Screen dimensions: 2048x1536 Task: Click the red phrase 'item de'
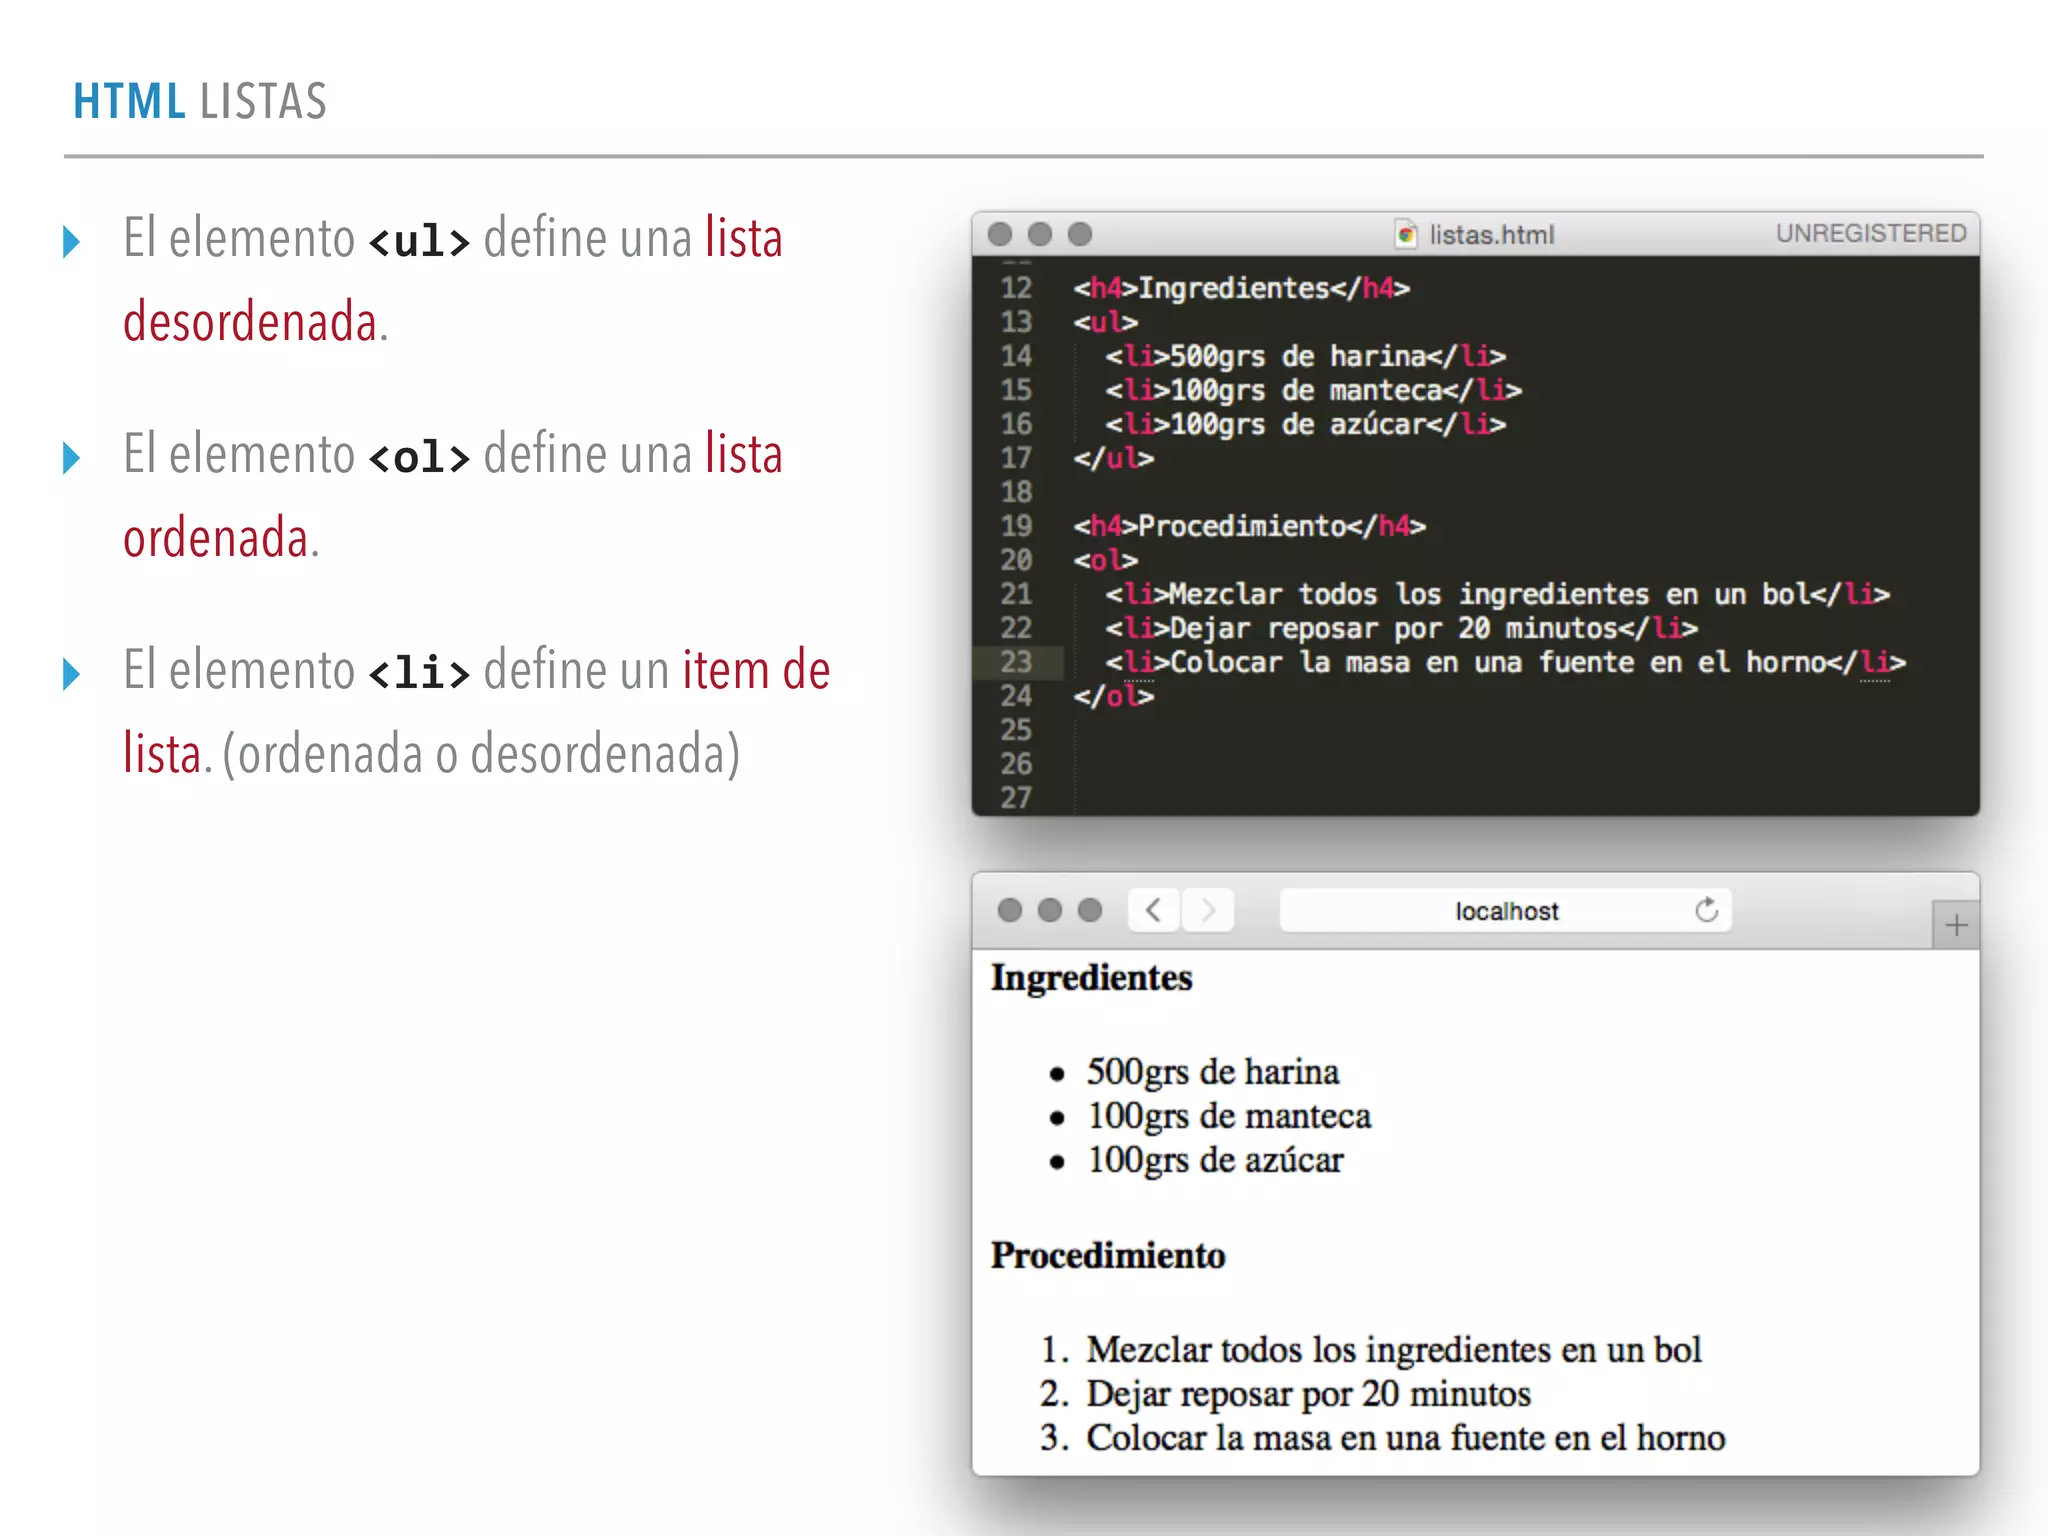[x=756, y=670]
